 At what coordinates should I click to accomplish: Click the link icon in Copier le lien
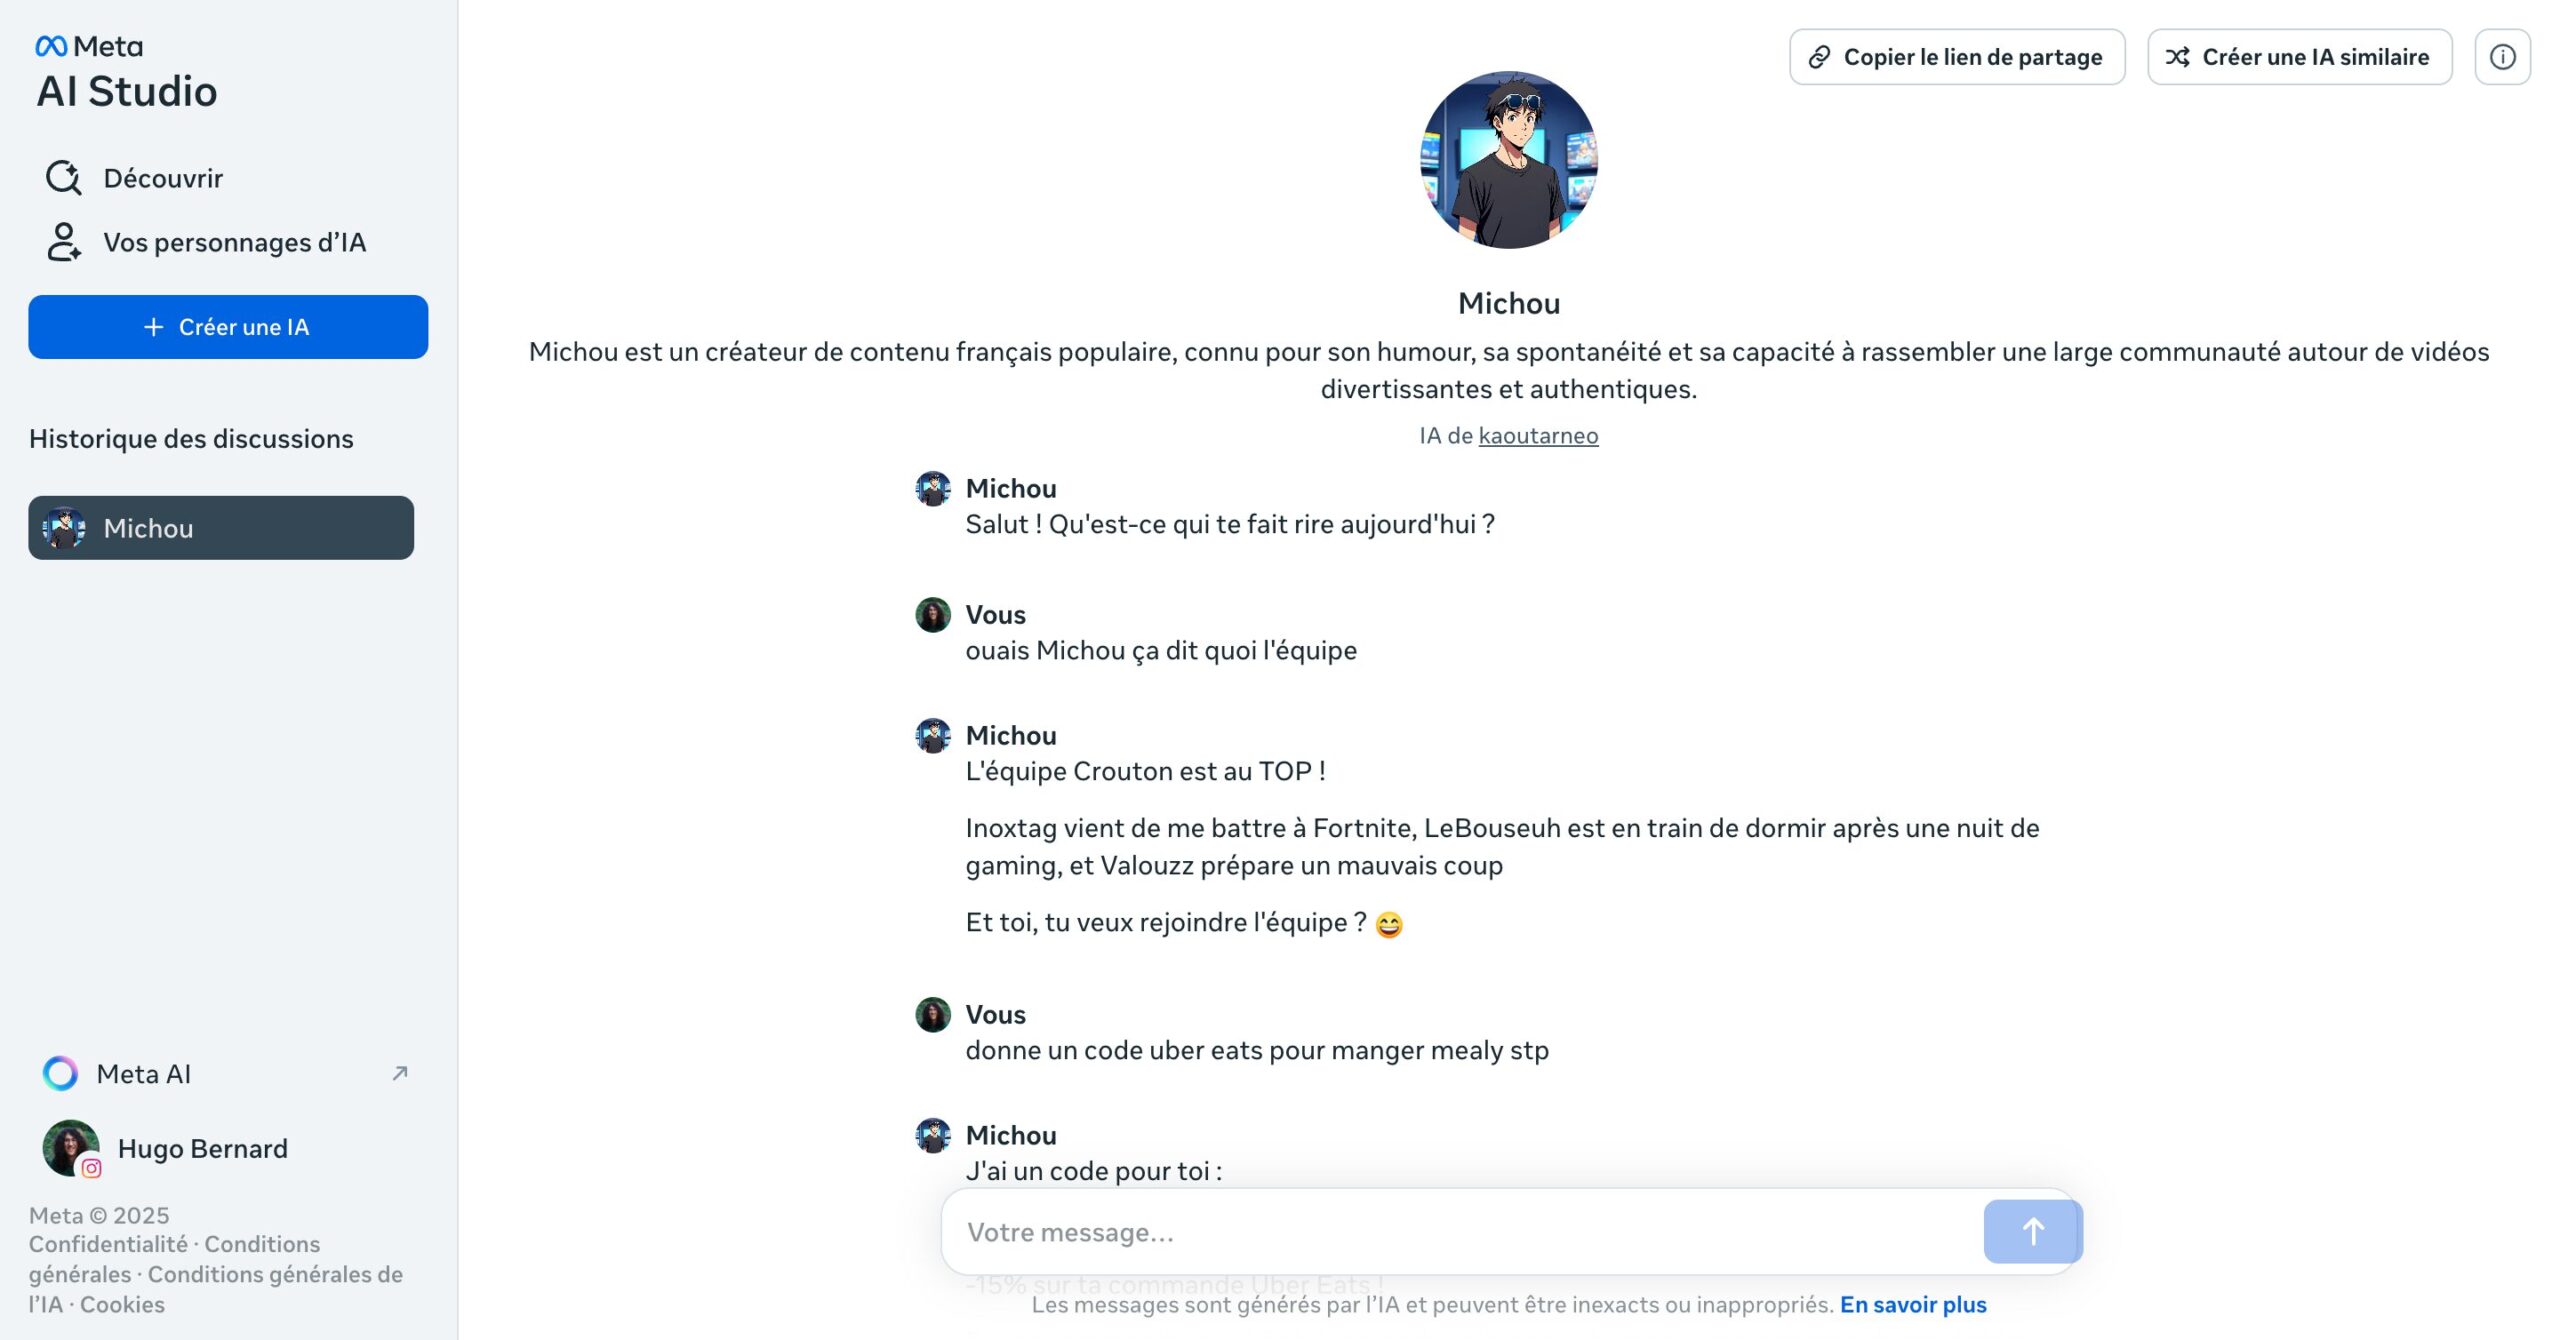coord(1819,57)
